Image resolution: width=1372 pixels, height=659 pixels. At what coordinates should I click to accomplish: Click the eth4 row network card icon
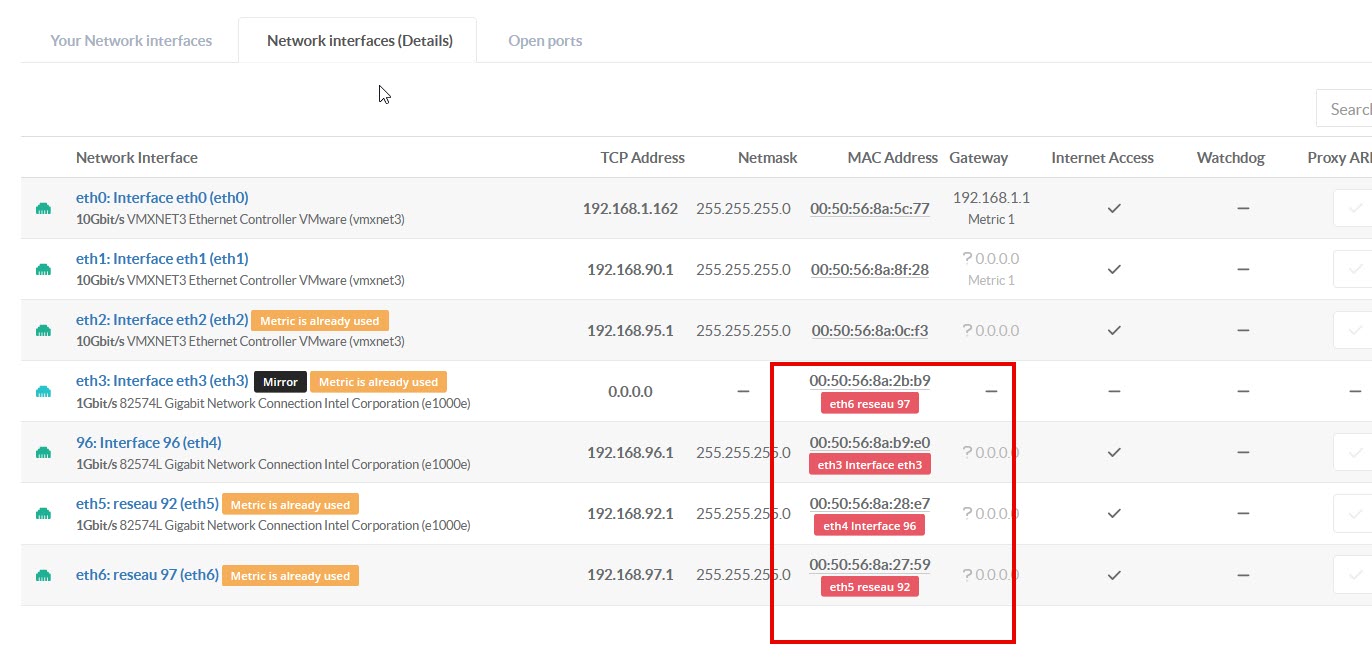tap(43, 453)
